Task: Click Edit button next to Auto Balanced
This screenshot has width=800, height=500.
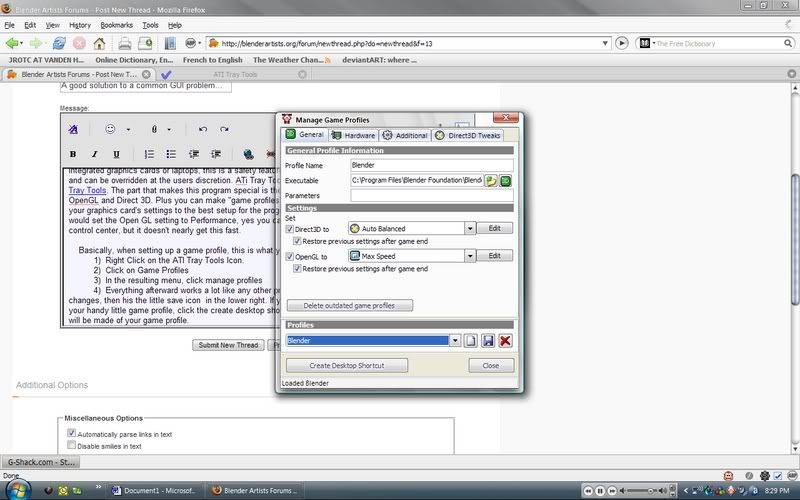Action: coord(494,229)
